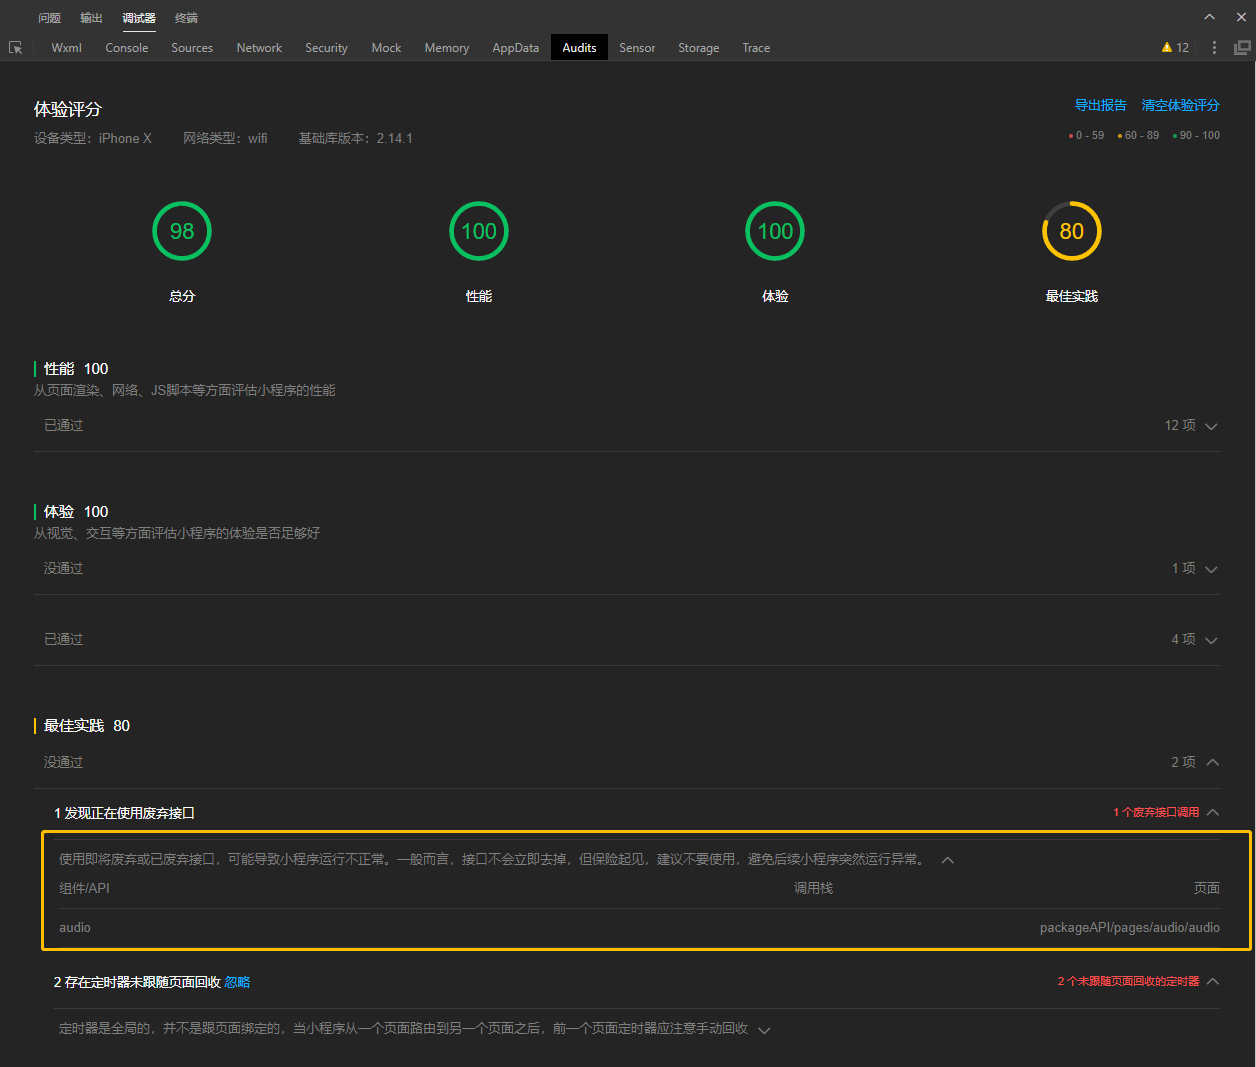Screen dimensions: 1256x1067
Task: Click the 调用栈 column header
Action: pos(813,888)
